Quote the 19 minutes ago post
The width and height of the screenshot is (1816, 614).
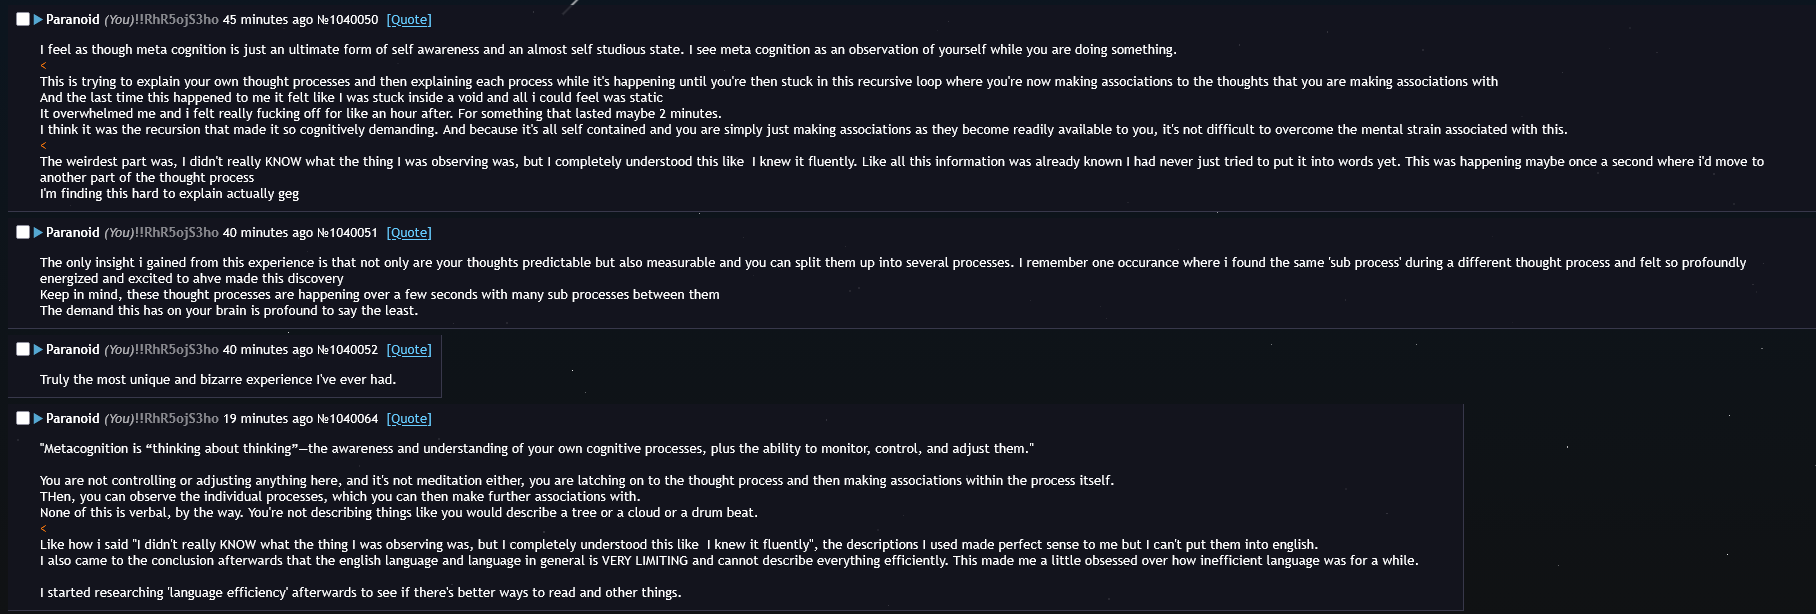point(409,419)
